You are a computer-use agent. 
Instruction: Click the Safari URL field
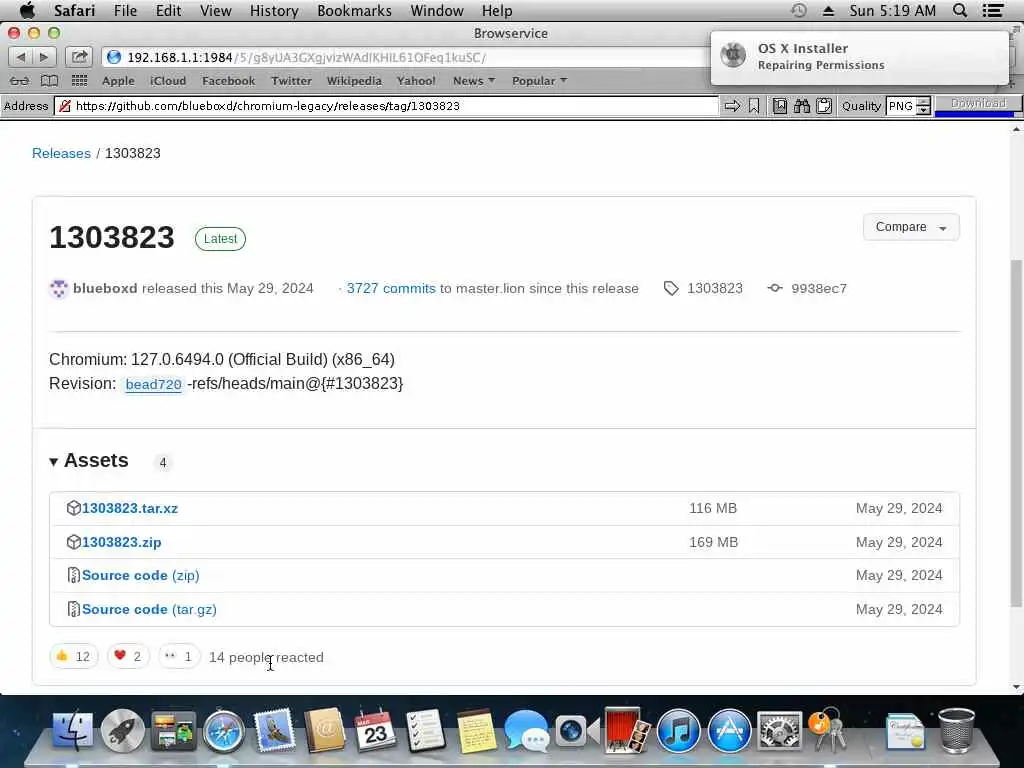[406, 57]
